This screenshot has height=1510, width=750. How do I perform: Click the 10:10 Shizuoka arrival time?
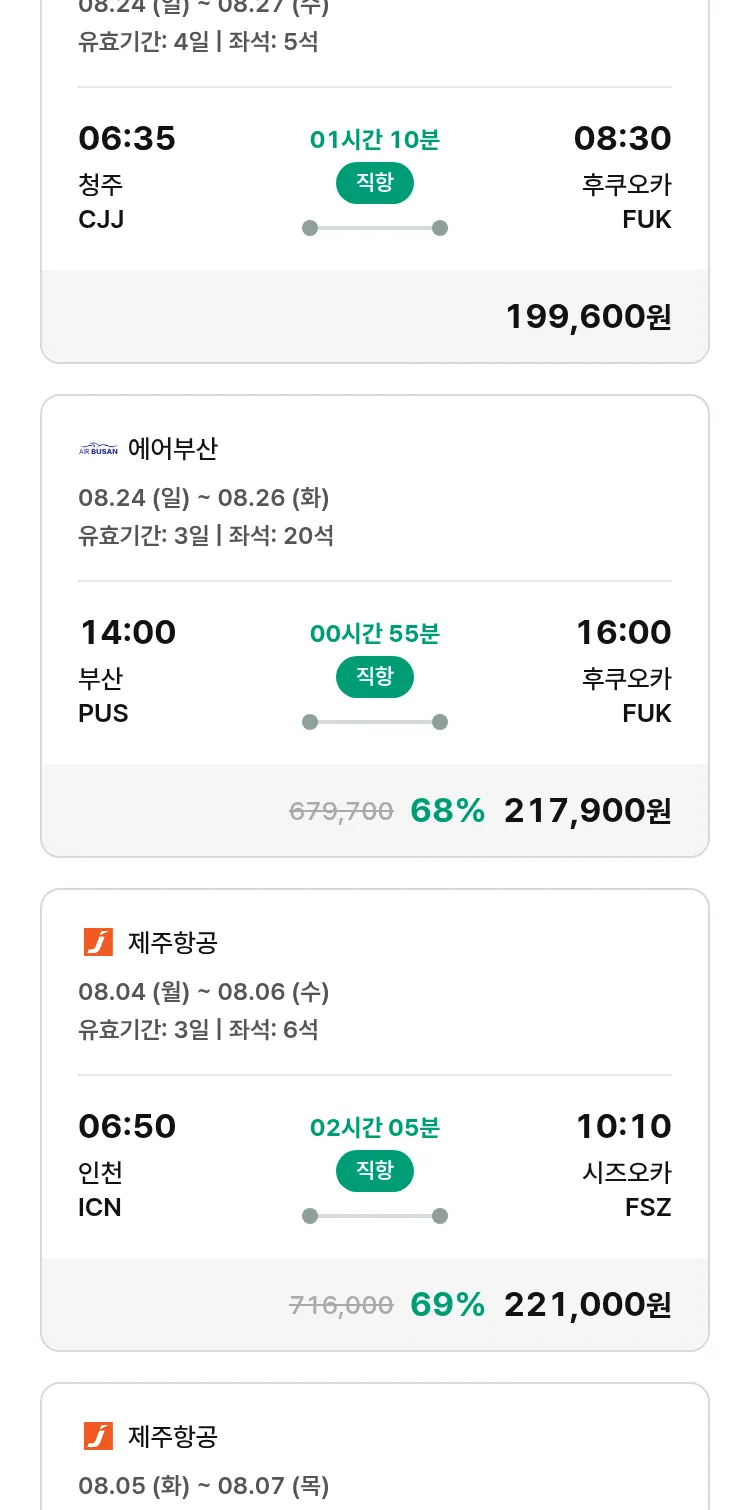click(623, 1126)
